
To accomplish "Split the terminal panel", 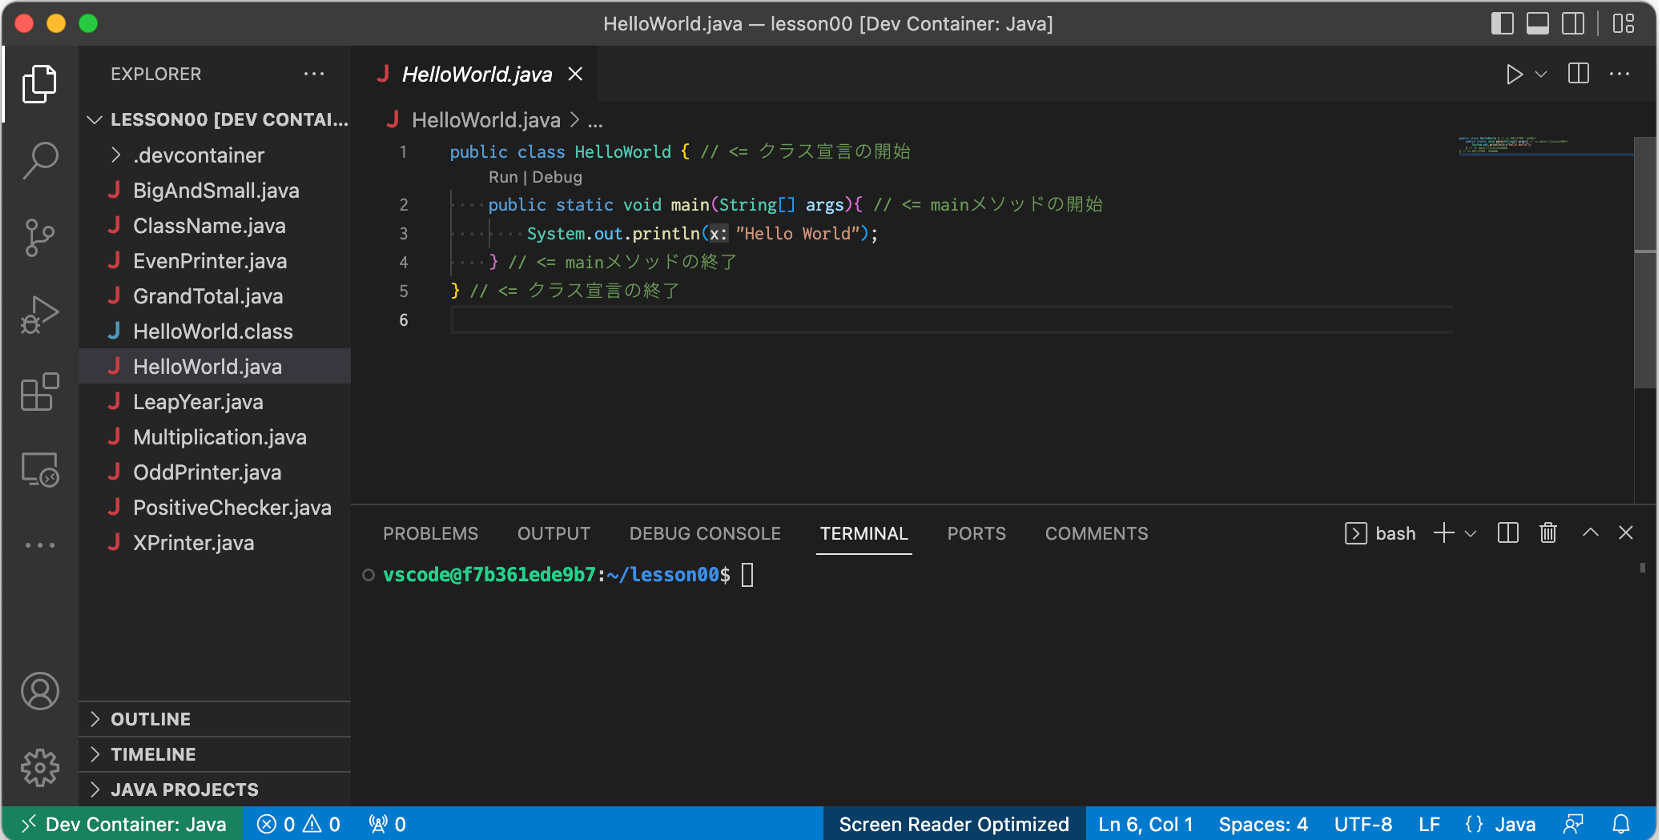I will tap(1508, 533).
